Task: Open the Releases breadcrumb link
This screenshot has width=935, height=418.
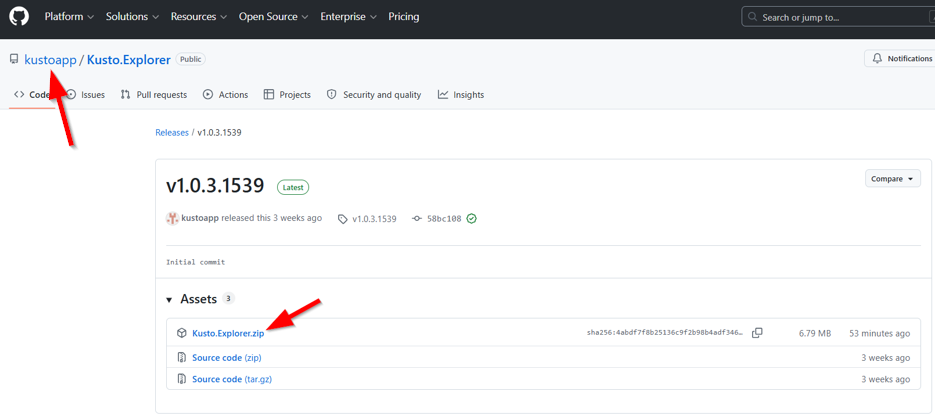Action: [172, 133]
